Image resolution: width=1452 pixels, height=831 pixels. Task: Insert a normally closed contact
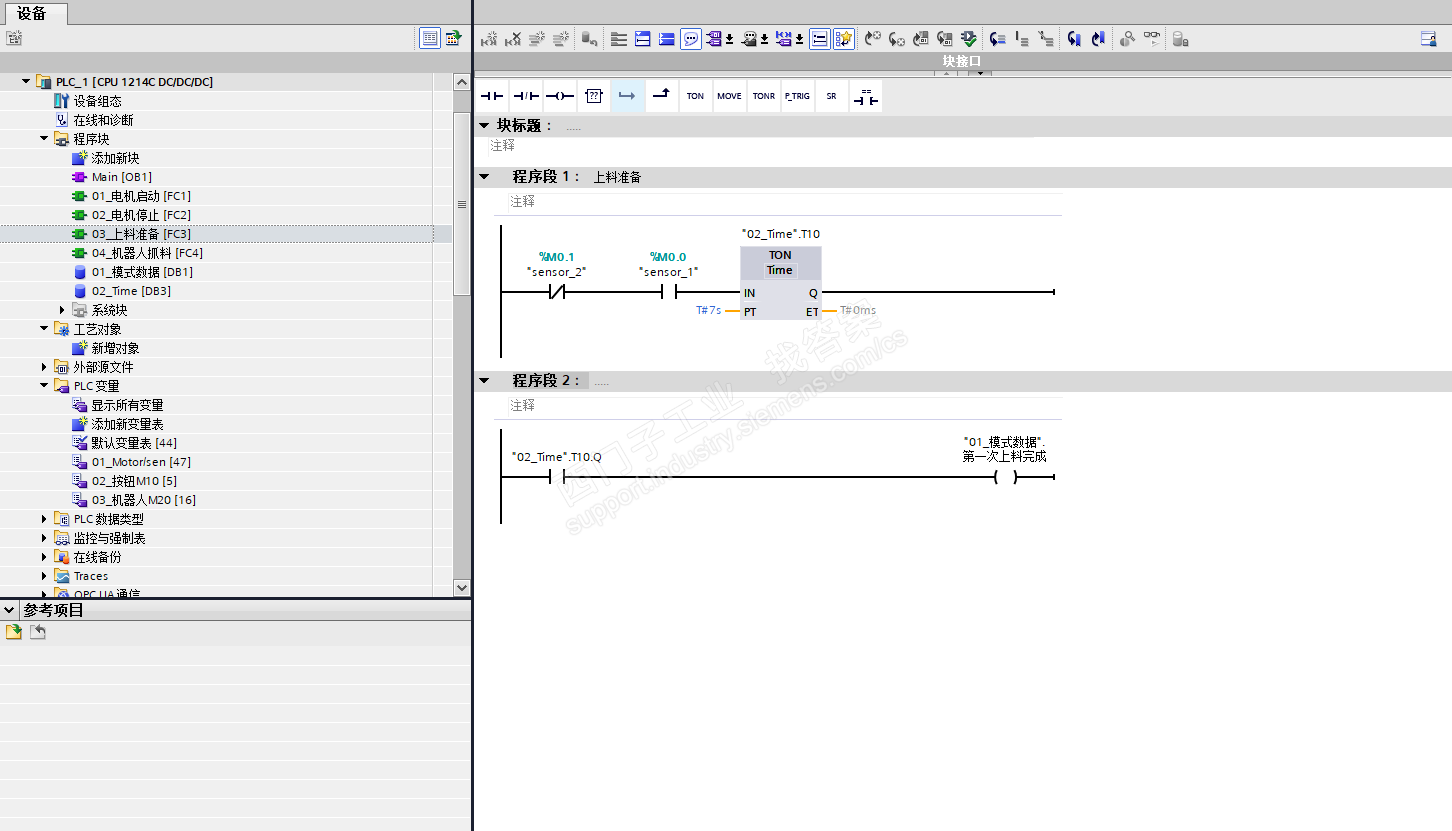(526, 96)
